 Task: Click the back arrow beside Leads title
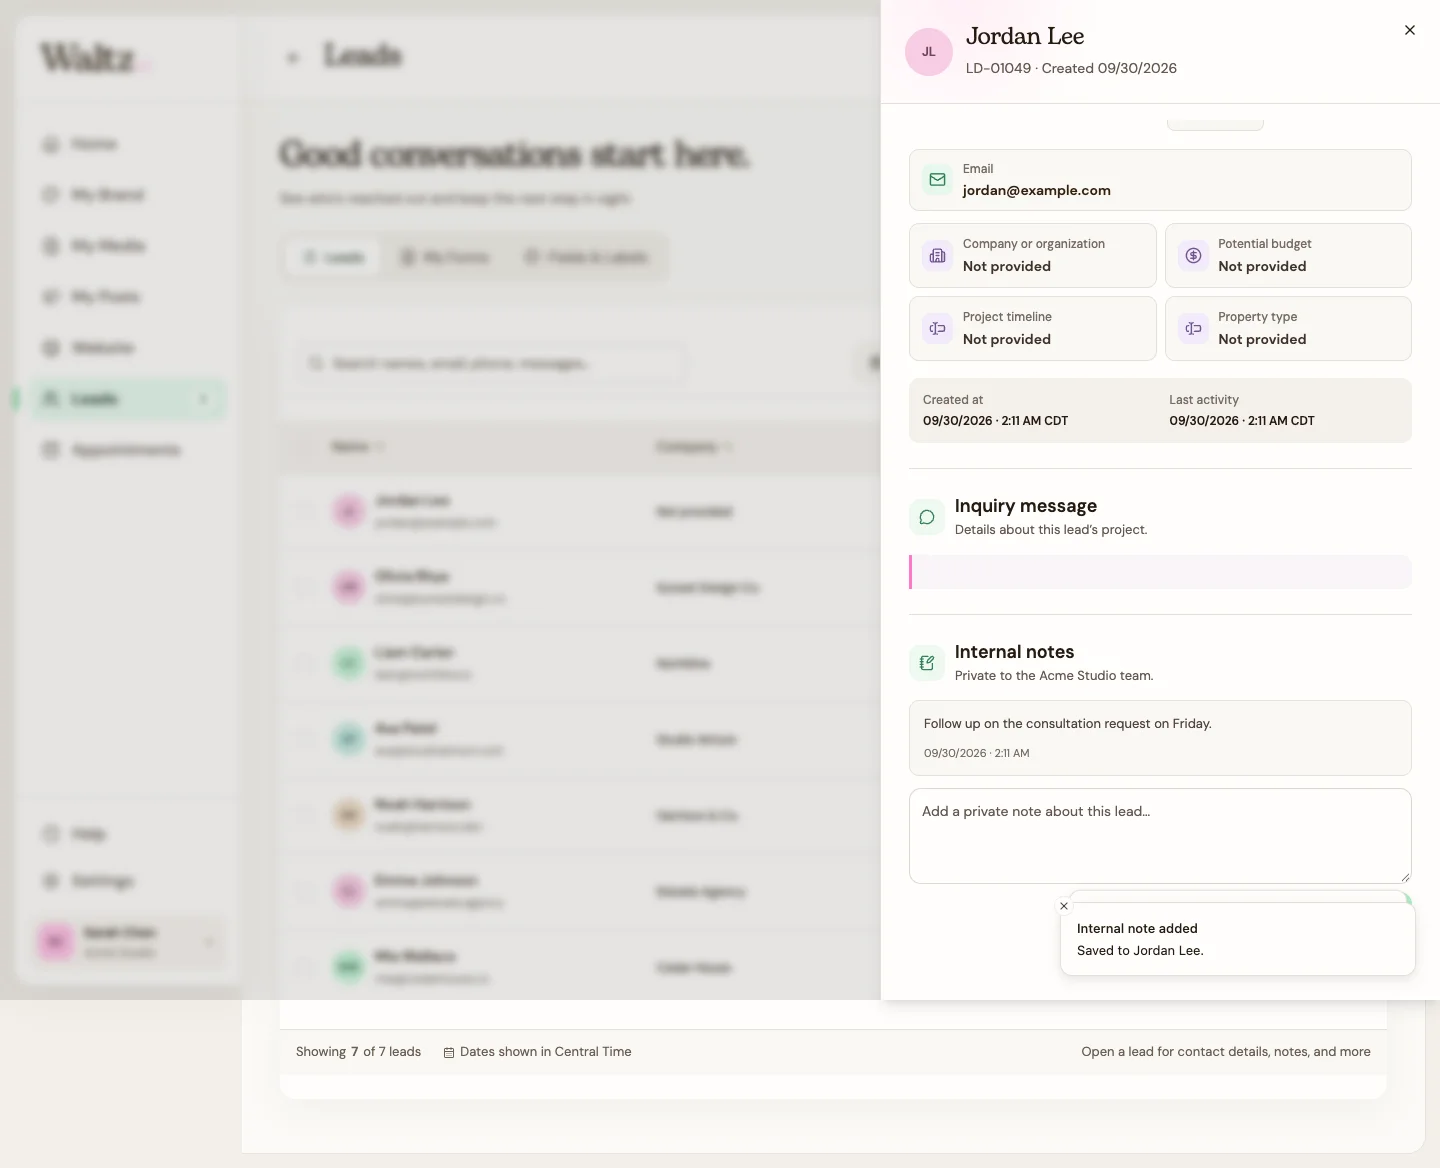(293, 57)
